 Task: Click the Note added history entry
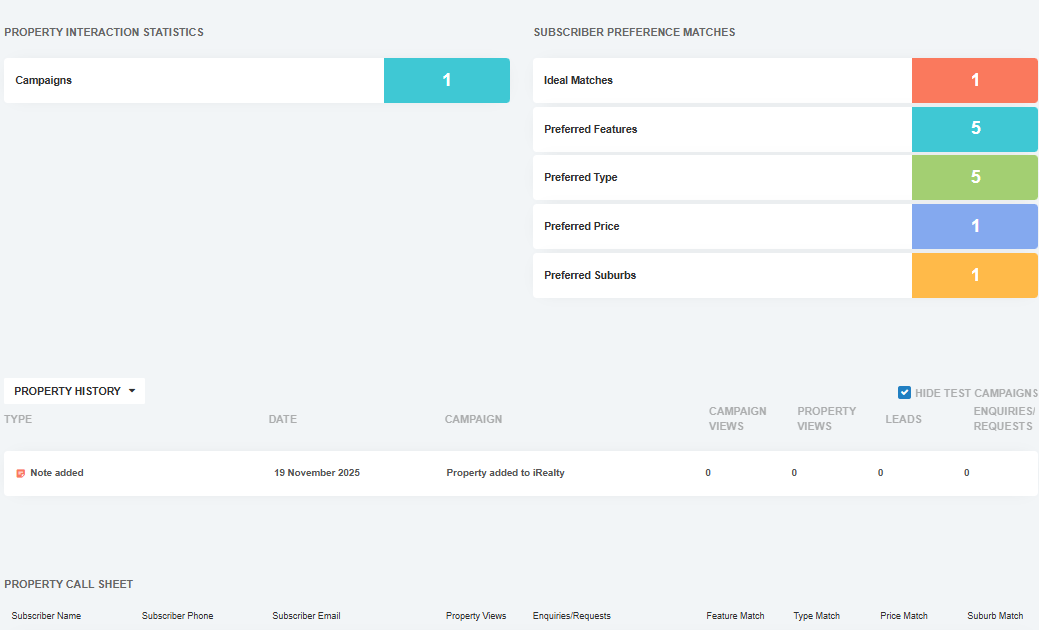pos(57,473)
